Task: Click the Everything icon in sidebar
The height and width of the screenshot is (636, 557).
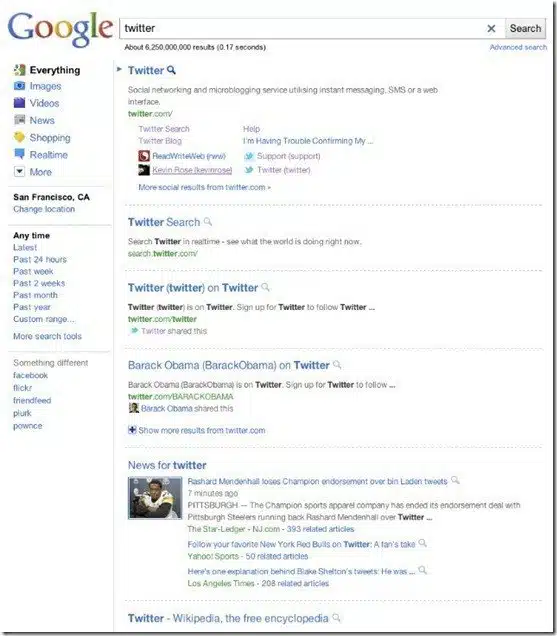Action: (19, 70)
